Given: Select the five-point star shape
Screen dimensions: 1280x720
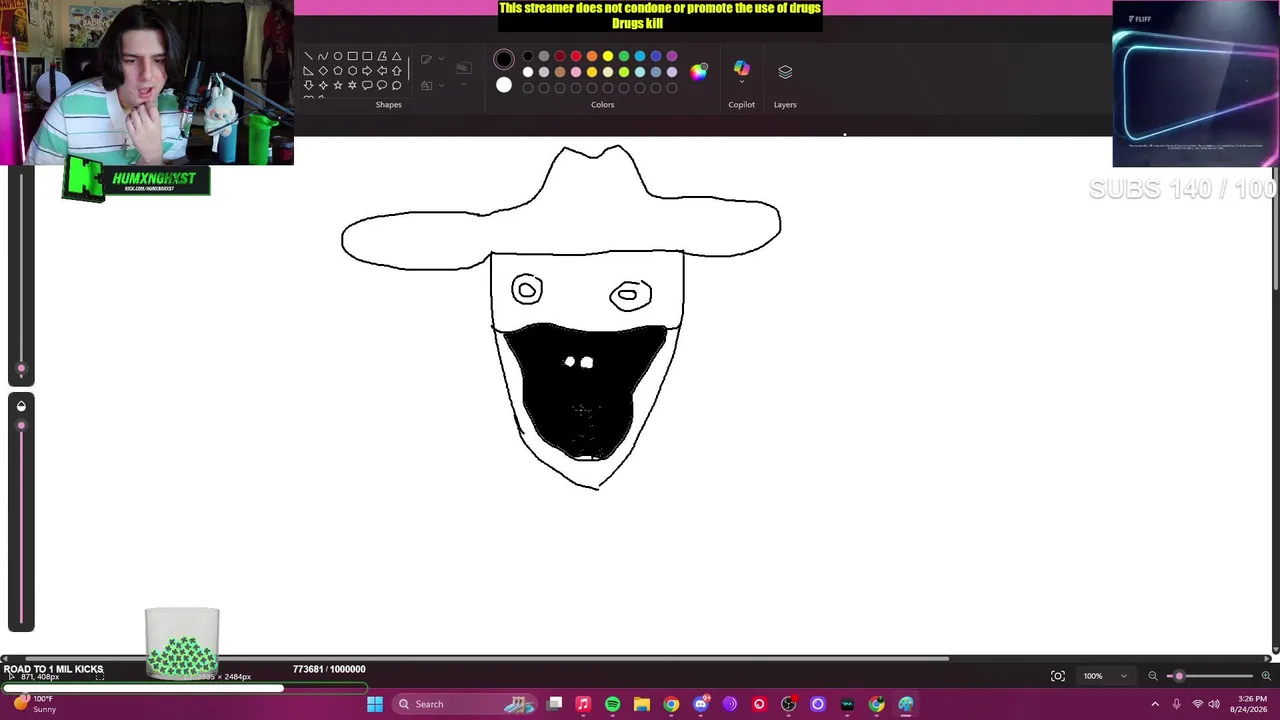Looking at the screenshot, I should pos(338,85).
